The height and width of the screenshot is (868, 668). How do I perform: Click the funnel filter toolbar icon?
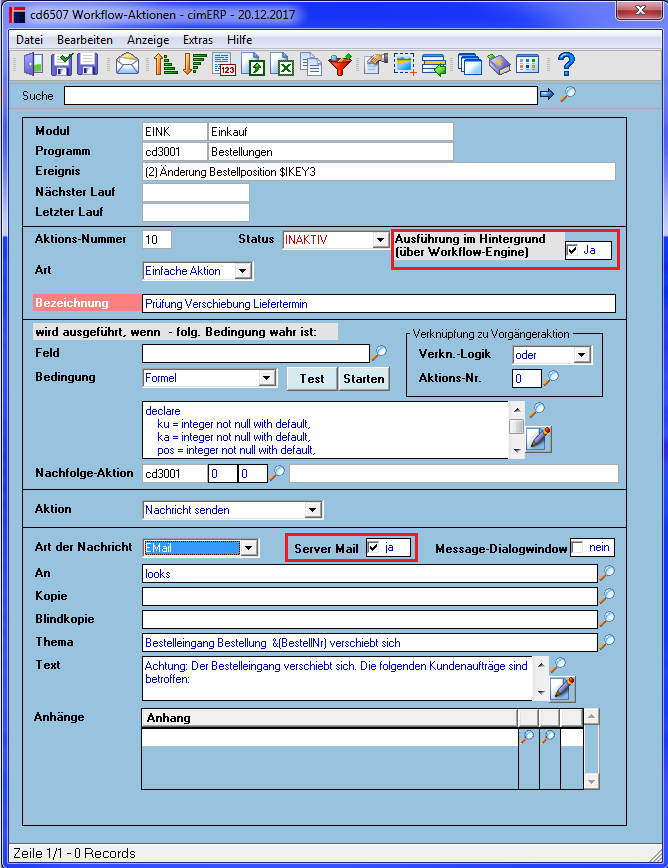tap(340, 64)
